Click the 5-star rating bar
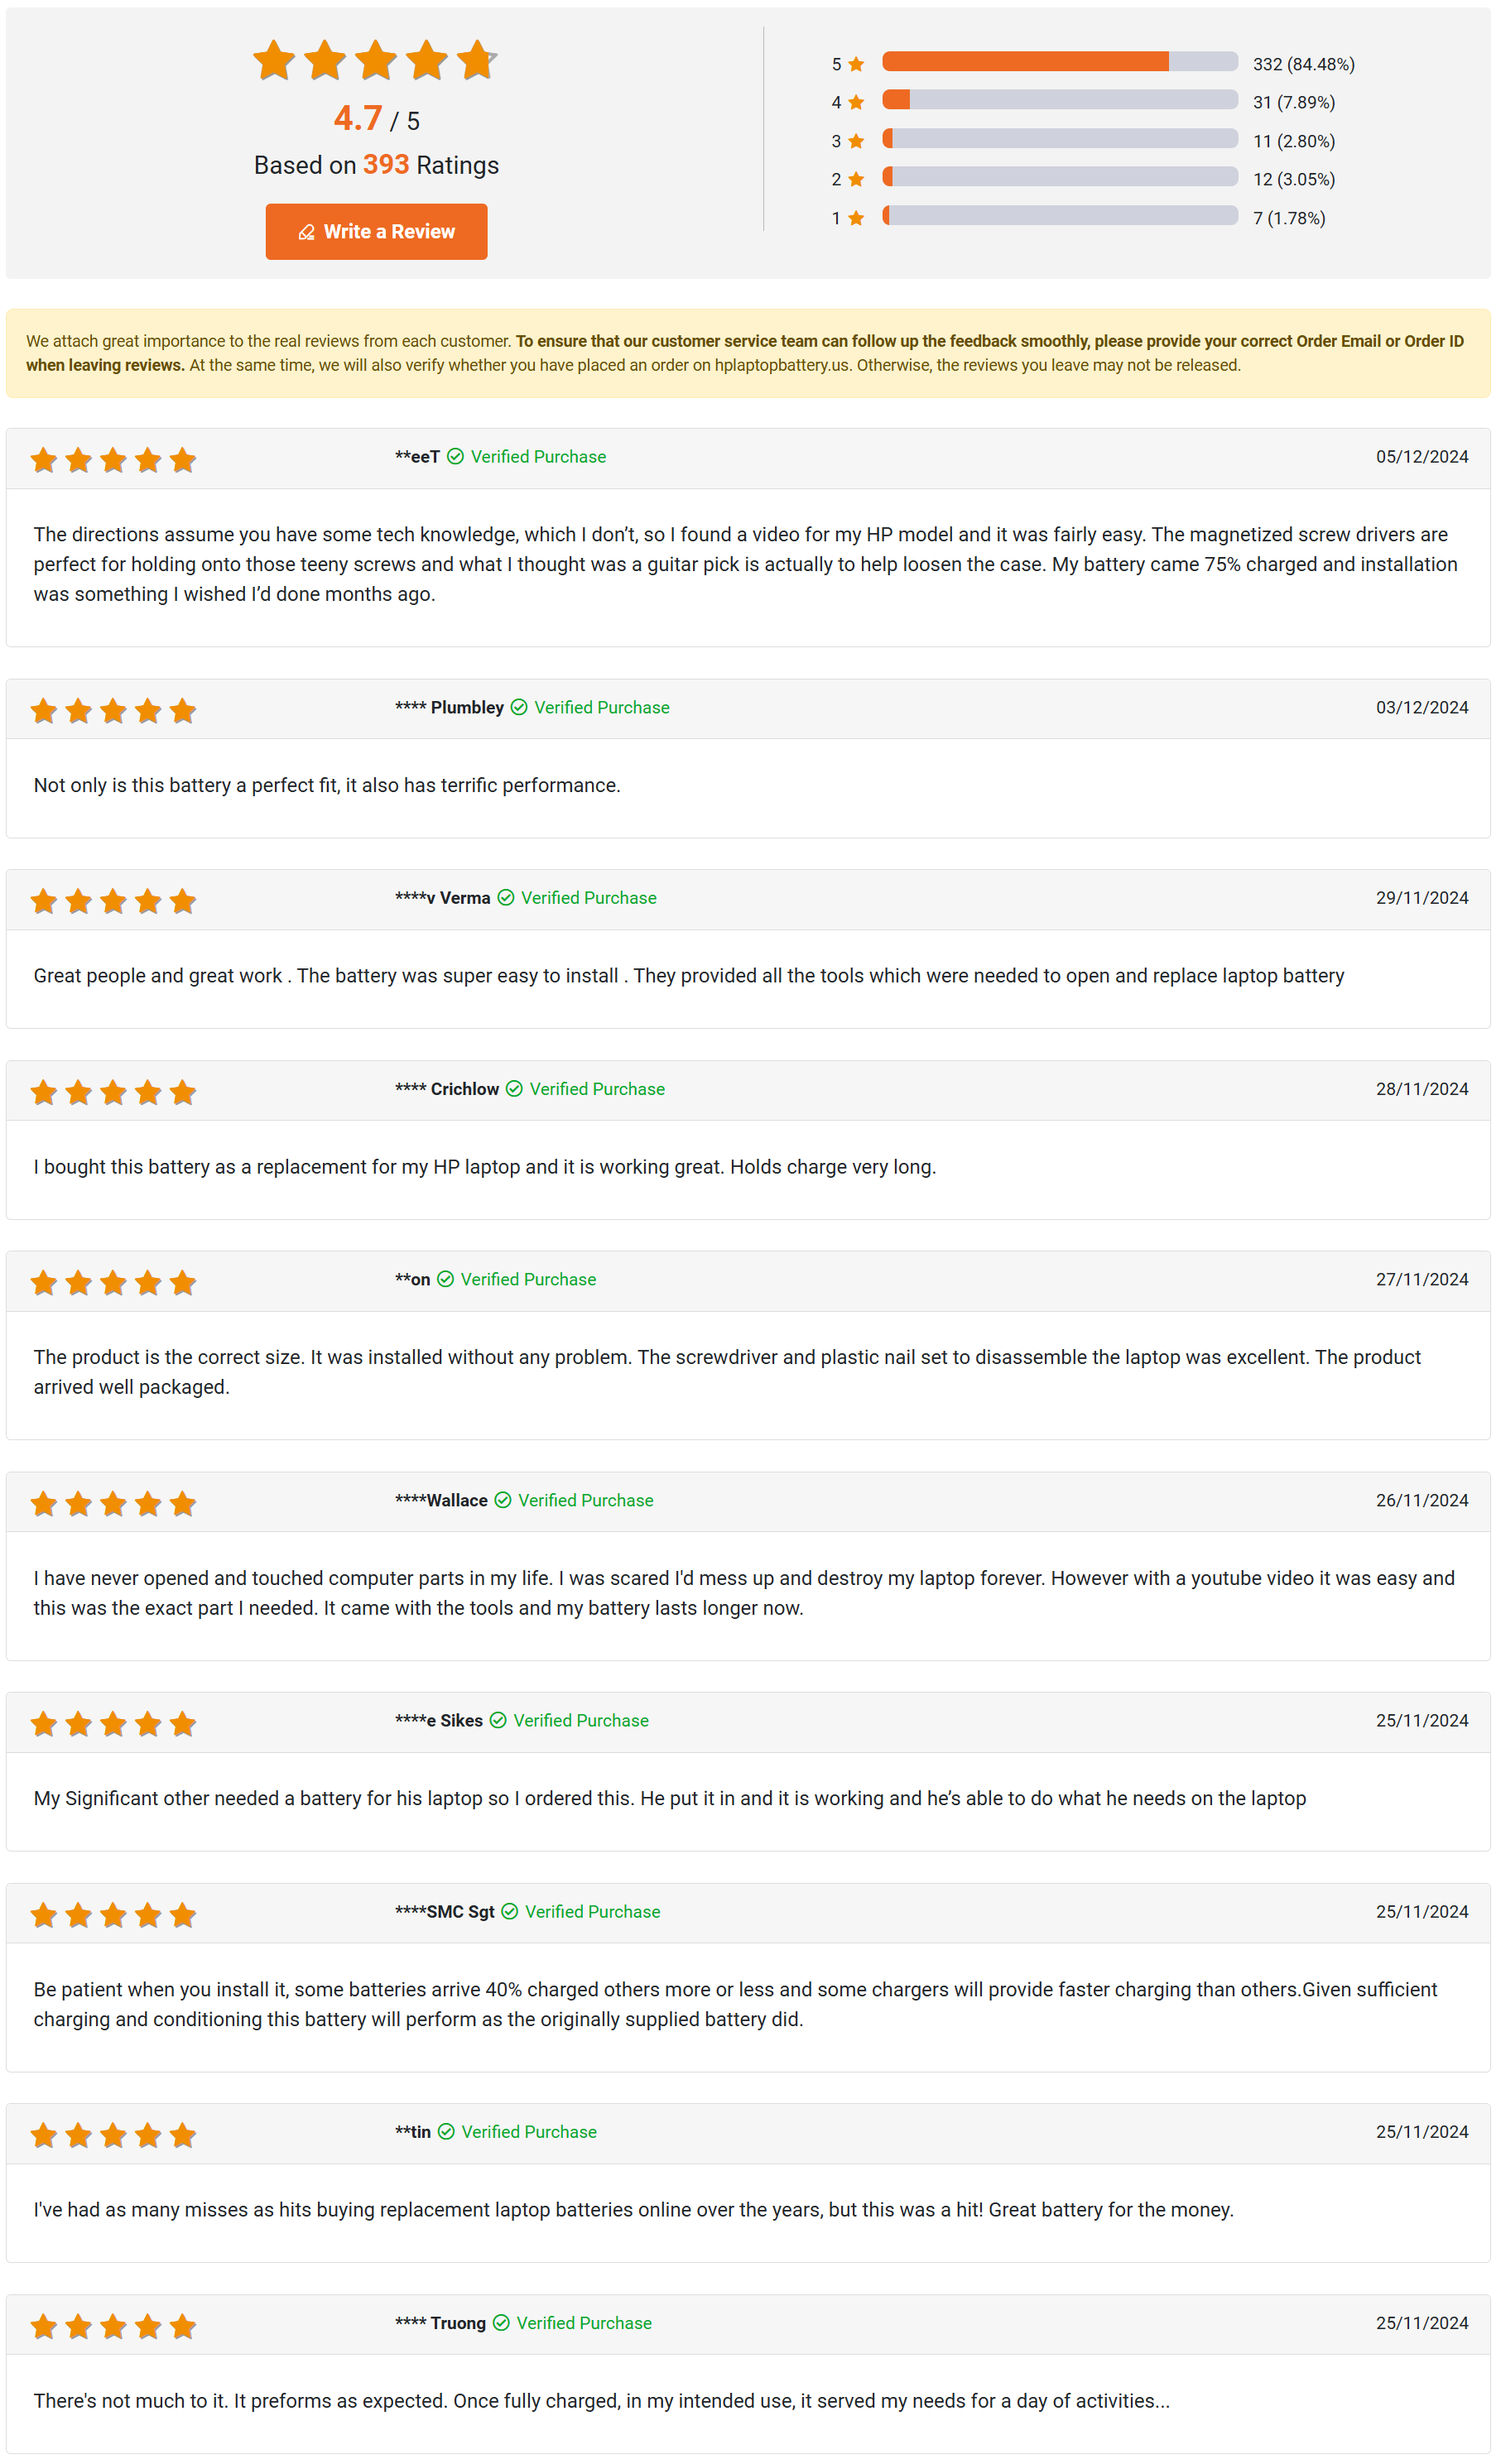Image resolution: width=1501 pixels, height=2464 pixels. pyautogui.click(x=1059, y=62)
